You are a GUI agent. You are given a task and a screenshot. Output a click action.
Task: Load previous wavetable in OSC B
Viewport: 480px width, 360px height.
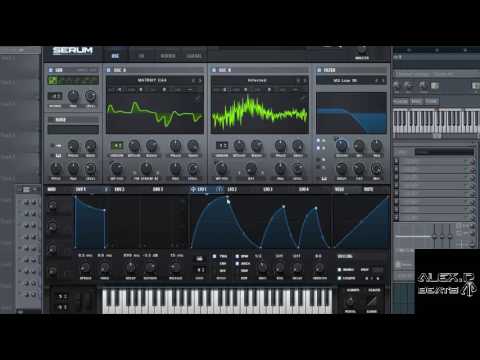click(298, 80)
